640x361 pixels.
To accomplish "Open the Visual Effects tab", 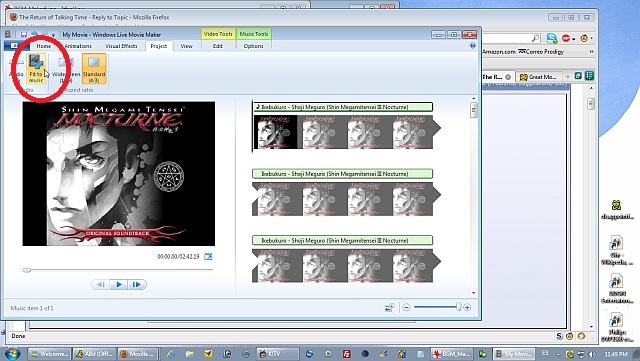I will (121, 46).
